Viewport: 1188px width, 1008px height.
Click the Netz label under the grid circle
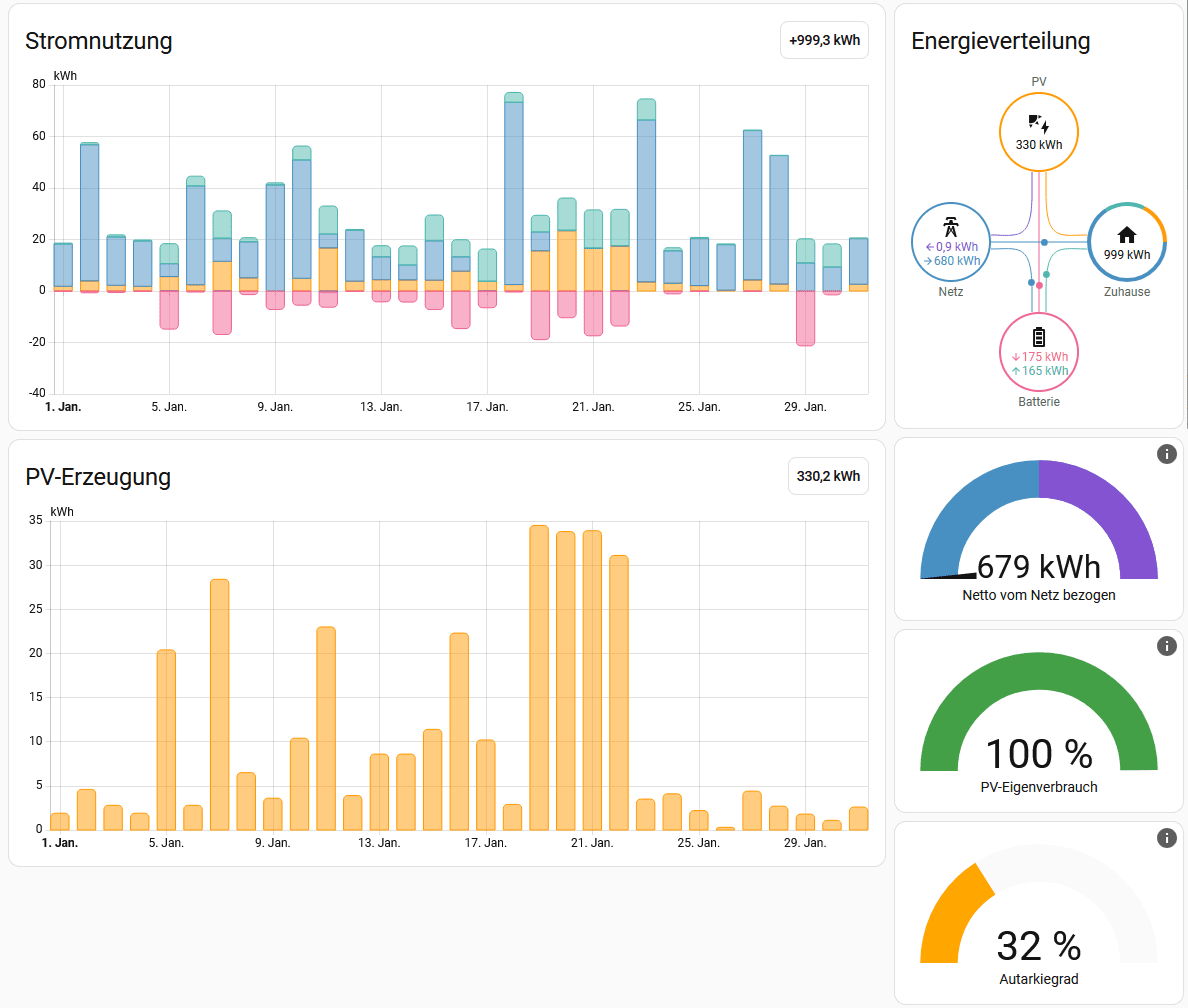(x=951, y=292)
